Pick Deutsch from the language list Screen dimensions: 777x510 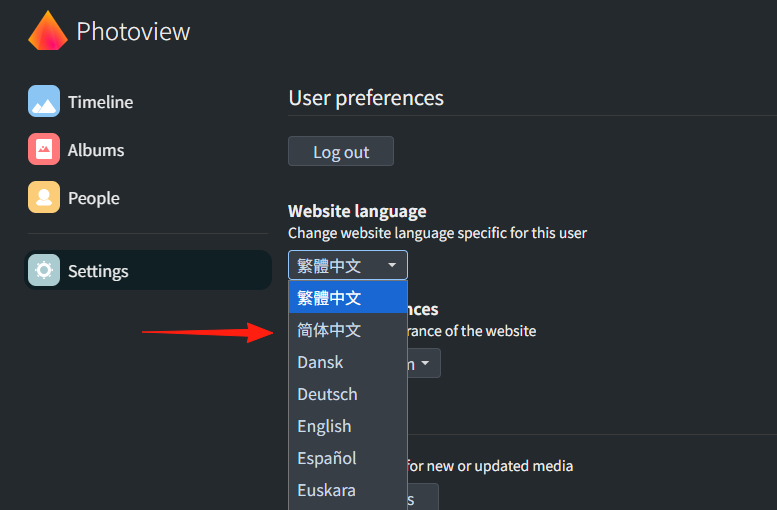coord(348,394)
